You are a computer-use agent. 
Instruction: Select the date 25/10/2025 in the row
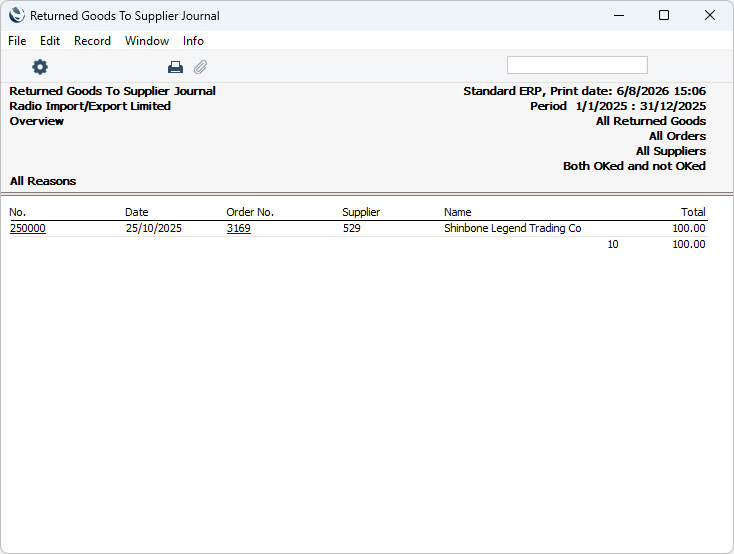tap(154, 228)
